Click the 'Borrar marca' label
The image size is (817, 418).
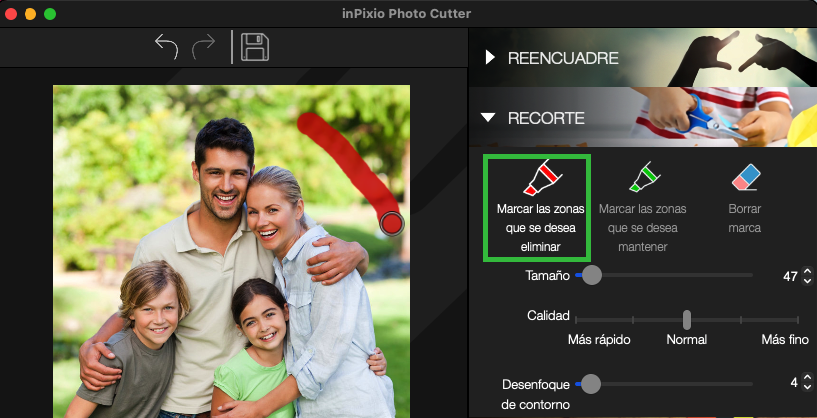point(745,218)
